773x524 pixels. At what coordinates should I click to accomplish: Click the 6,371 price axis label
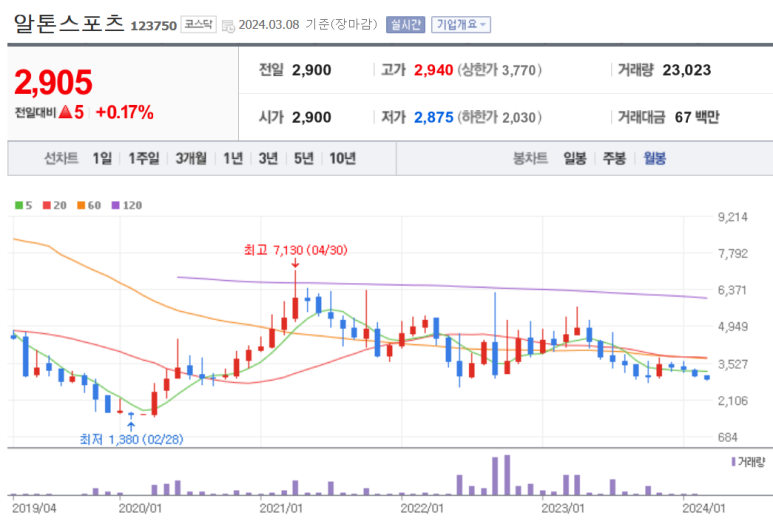pyautogui.click(x=733, y=290)
